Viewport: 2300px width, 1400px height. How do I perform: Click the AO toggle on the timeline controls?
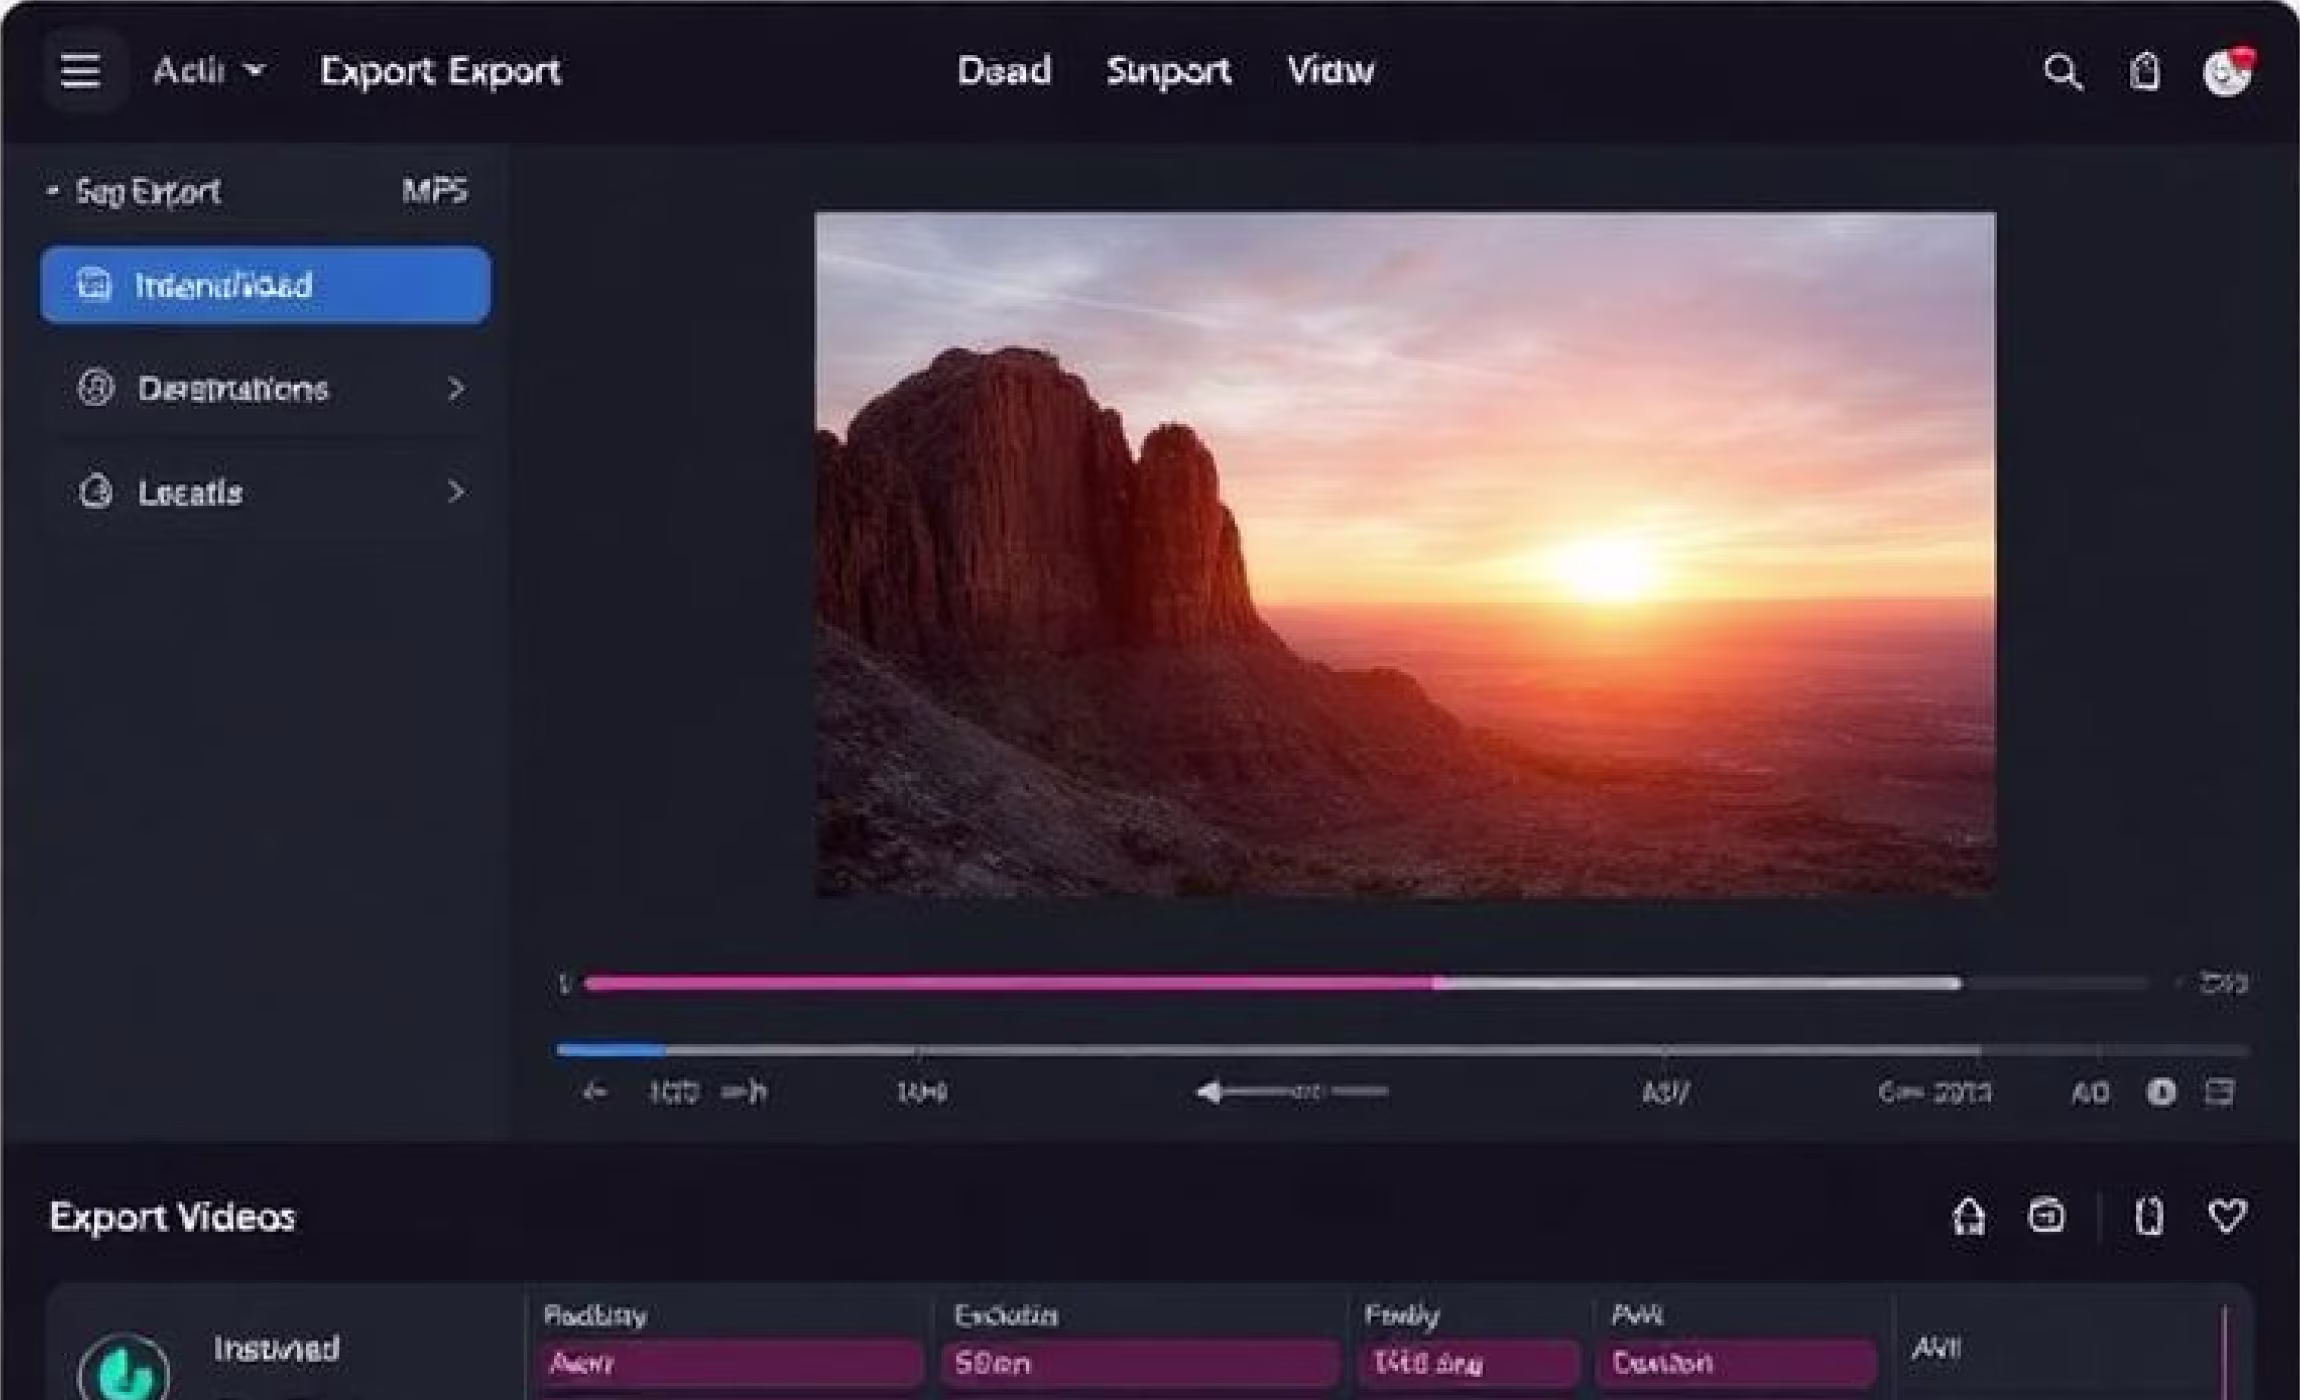(2090, 1092)
